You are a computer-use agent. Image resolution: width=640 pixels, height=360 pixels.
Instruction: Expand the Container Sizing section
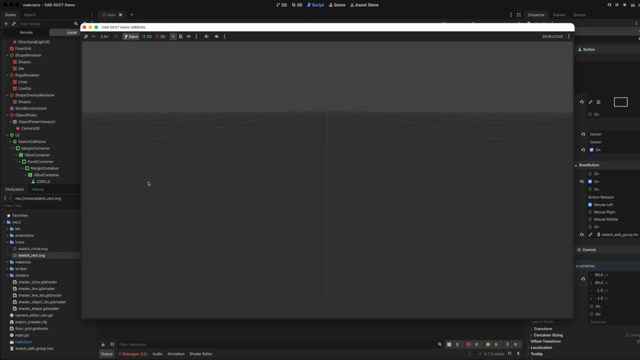pos(548,335)
